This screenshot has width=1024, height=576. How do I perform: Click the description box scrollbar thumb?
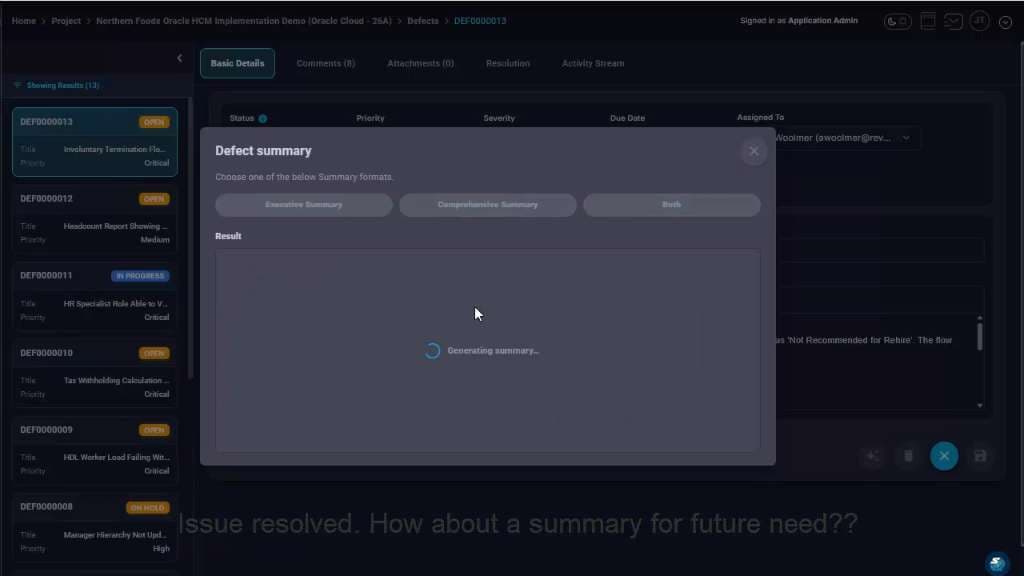980,337
